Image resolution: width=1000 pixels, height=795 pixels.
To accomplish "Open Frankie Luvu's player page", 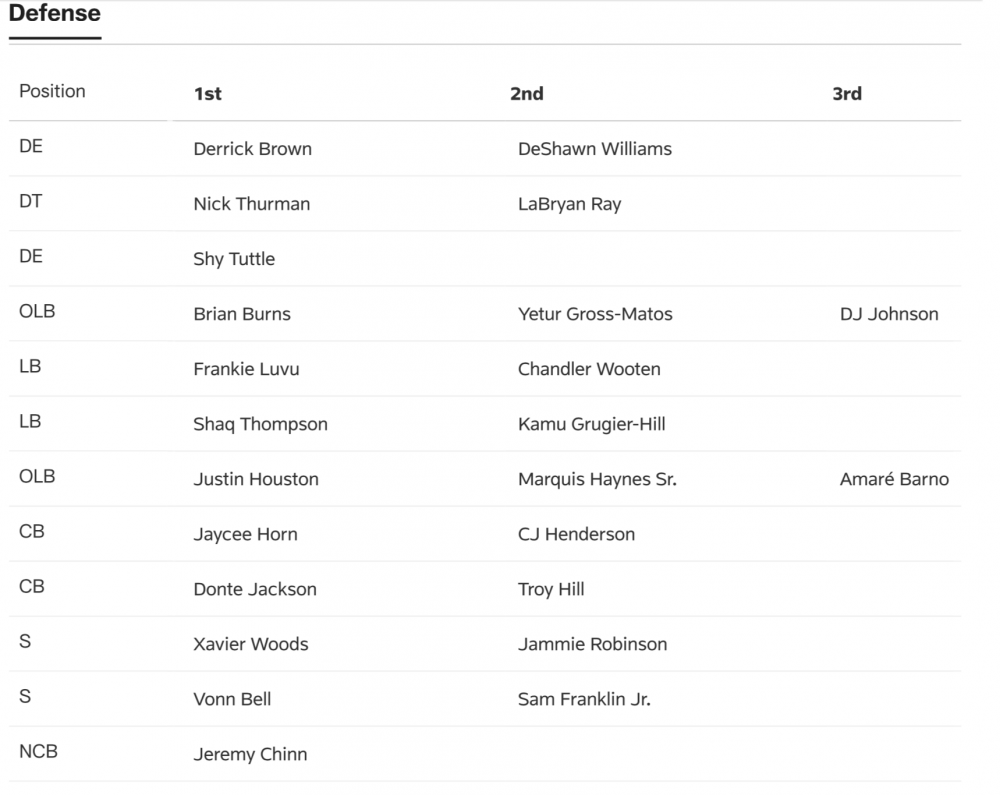I will pyautogui.click(x=246, y=369).
